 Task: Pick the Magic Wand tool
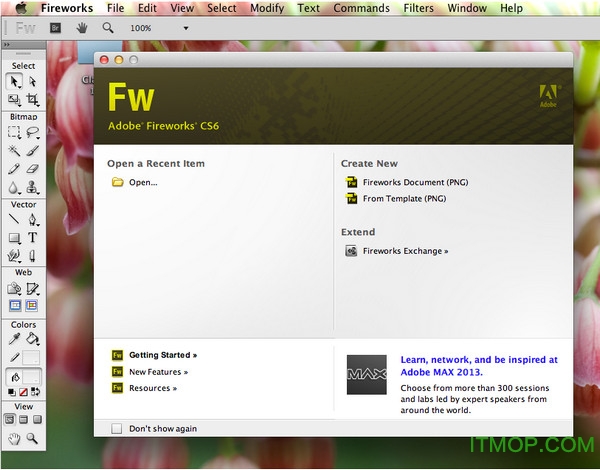[14, 150]
